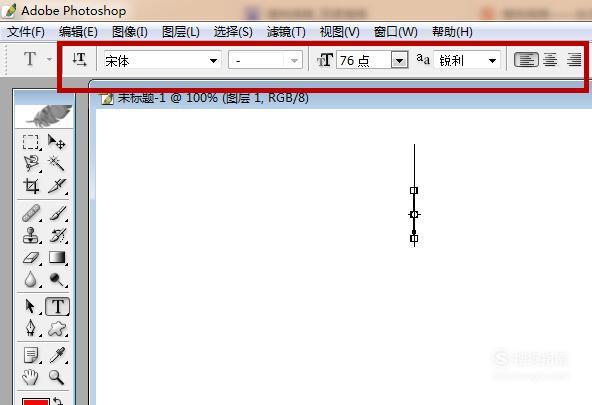The width and height of the screenshot is (592, 405).
Task: Open the 窗口(W) menu
Action: click(395, 32)
